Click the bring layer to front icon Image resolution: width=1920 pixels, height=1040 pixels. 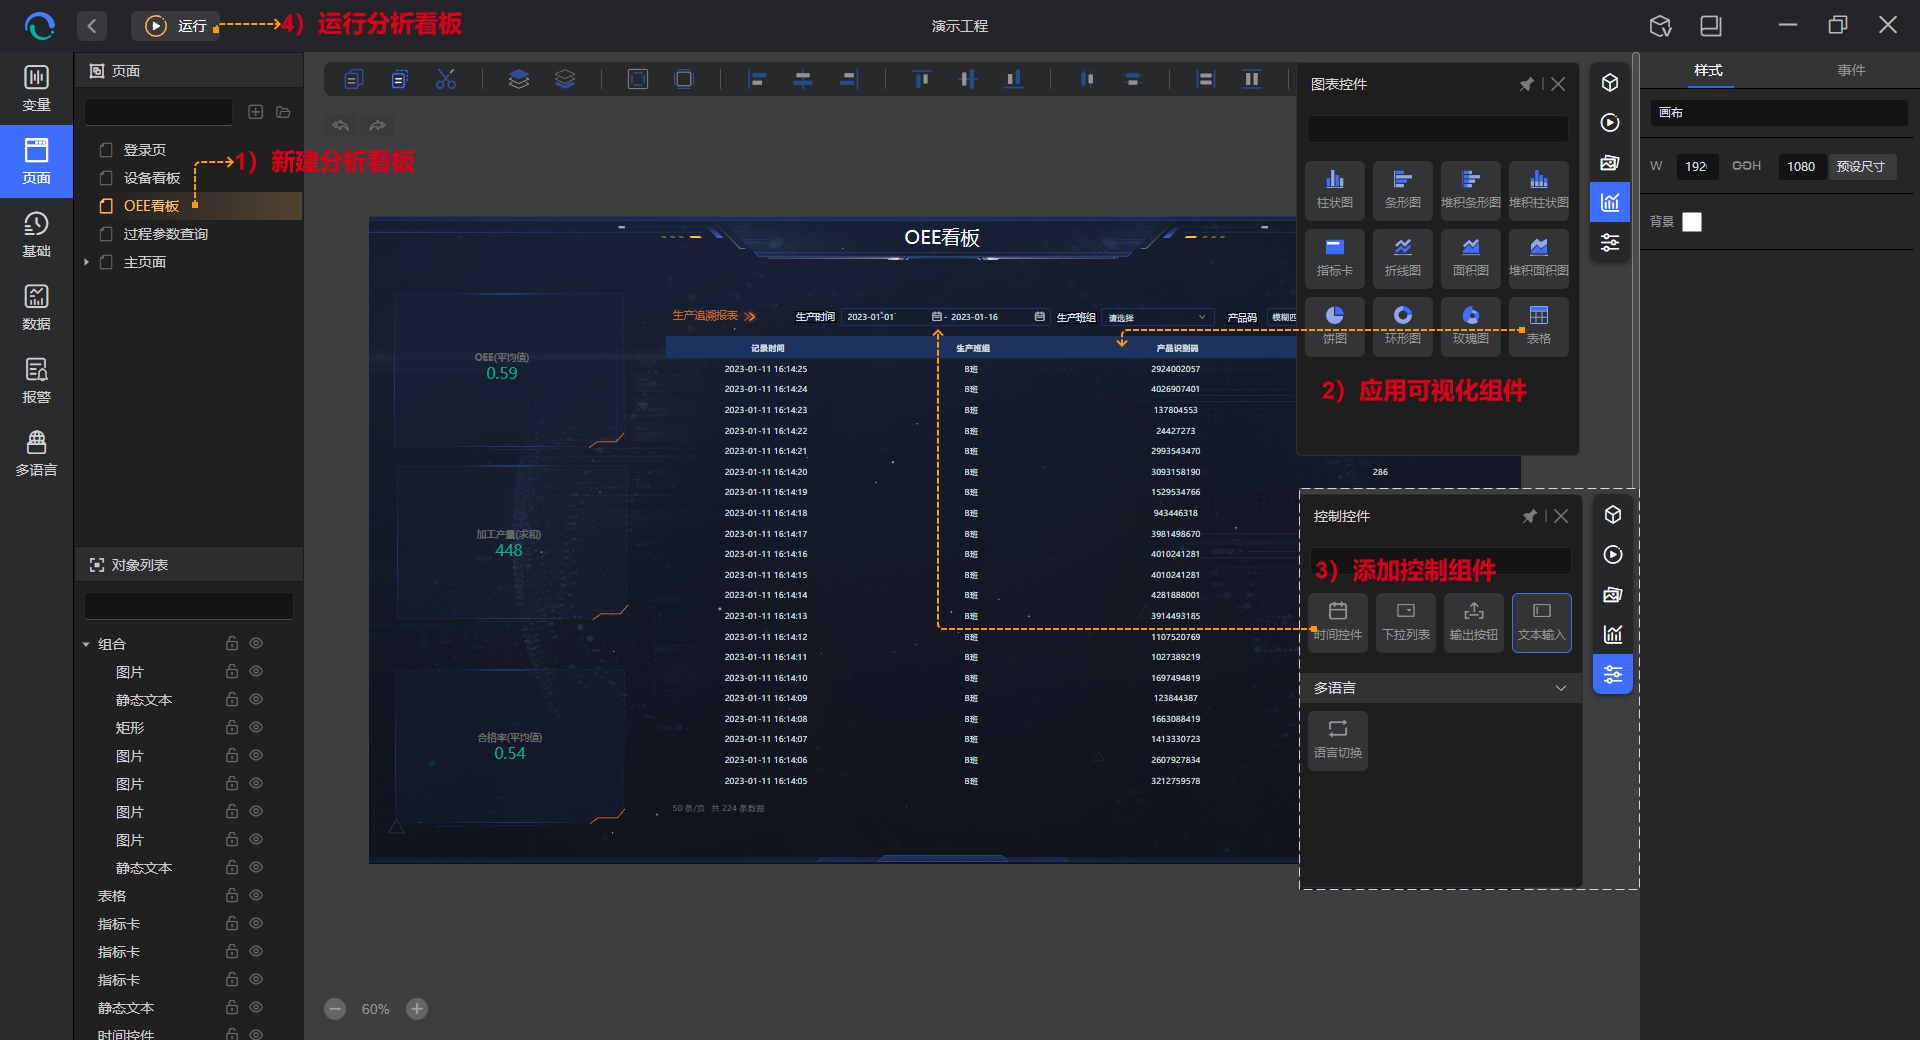pyautogui.click(x=519, y=79)
